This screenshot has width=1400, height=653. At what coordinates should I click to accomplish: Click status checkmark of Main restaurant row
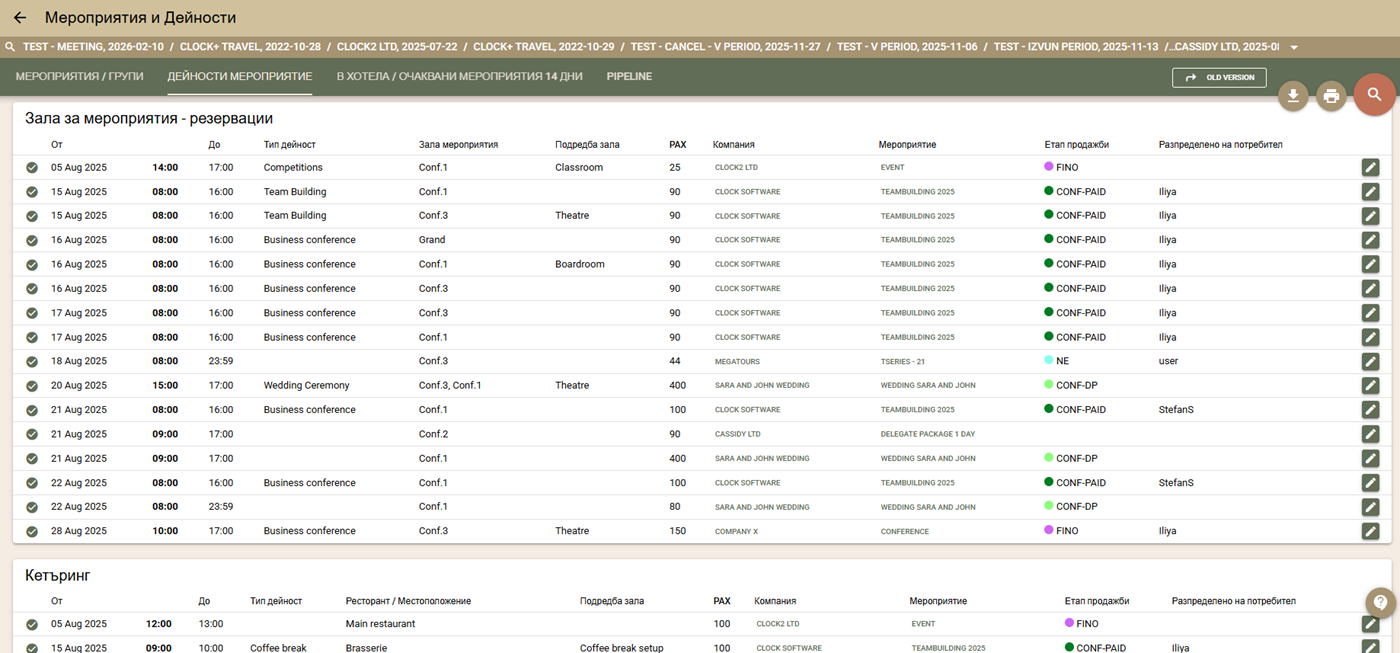tap(32, 624)
